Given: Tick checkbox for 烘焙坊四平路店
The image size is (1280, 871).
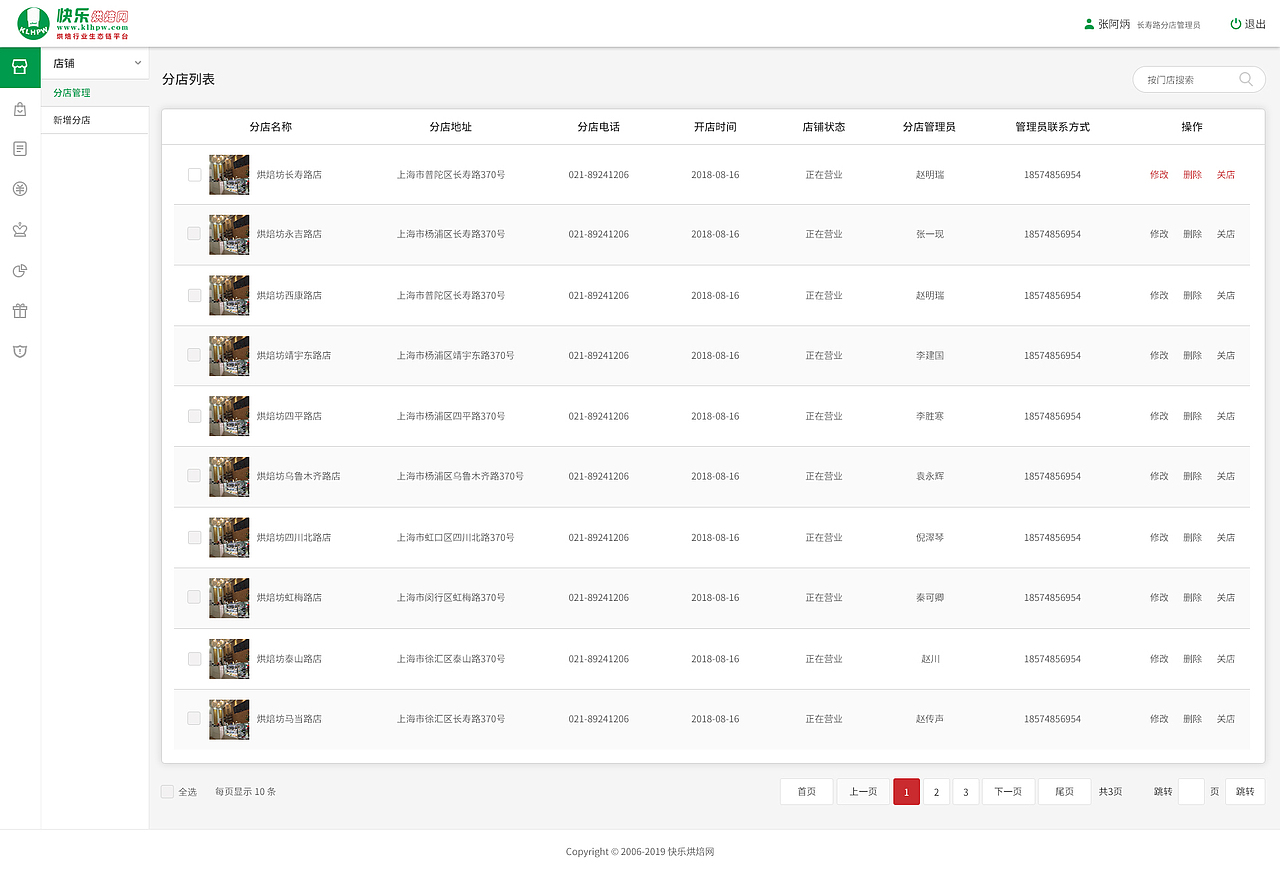Looking at the screenshot, I should (x=194, y=416).
